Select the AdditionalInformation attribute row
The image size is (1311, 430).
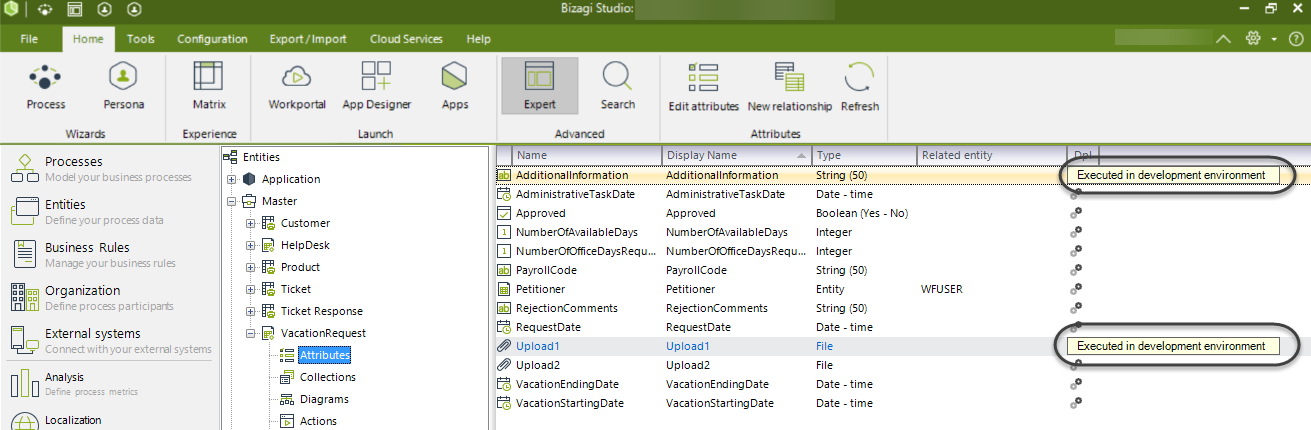point(903,175)
